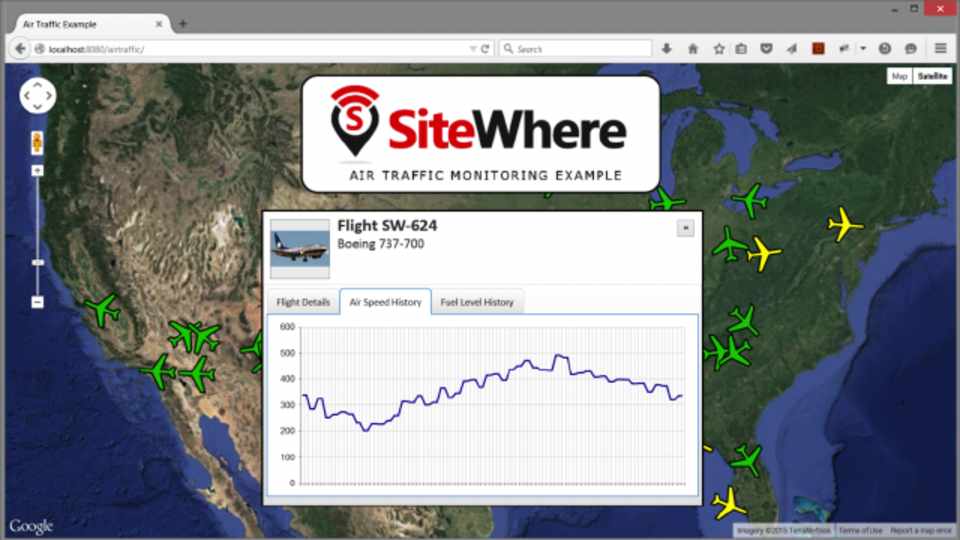
Task: Click the map zoom slider handle
Action: click(37, 262)
